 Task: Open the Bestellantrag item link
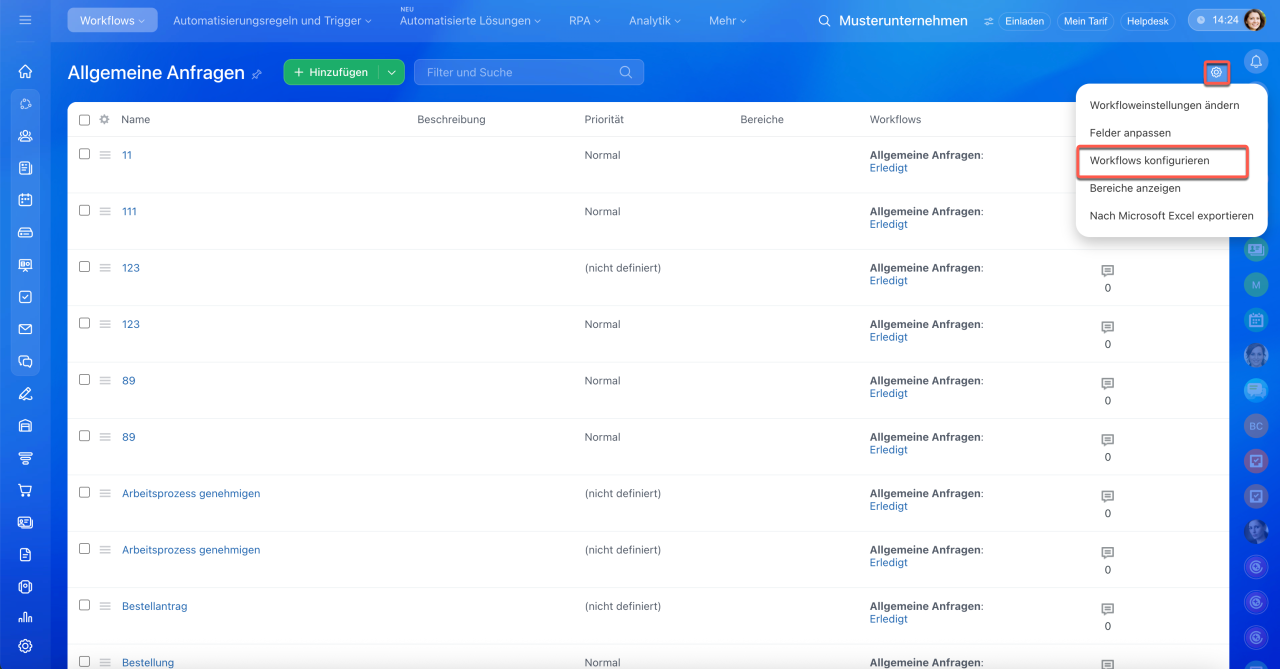point(154,606)
